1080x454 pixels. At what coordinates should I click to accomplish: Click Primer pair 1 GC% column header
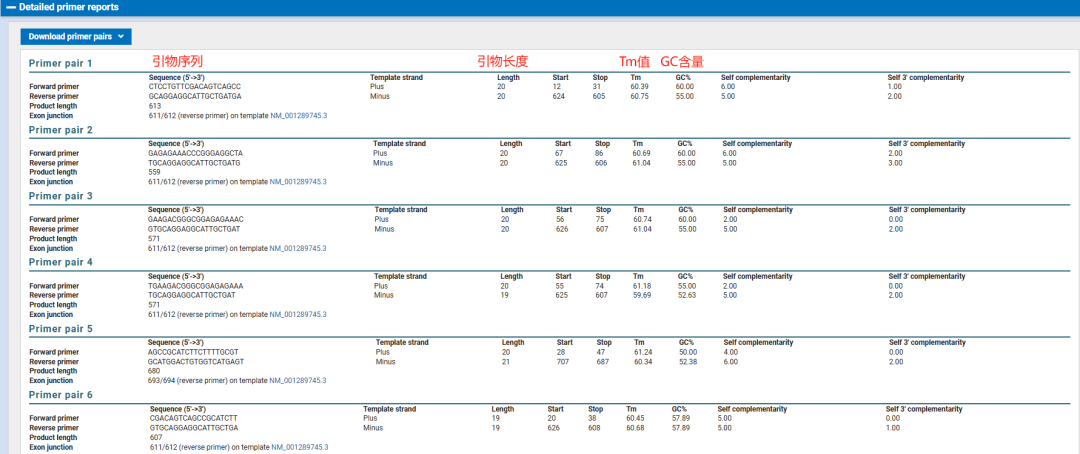[x=684, y=78]
